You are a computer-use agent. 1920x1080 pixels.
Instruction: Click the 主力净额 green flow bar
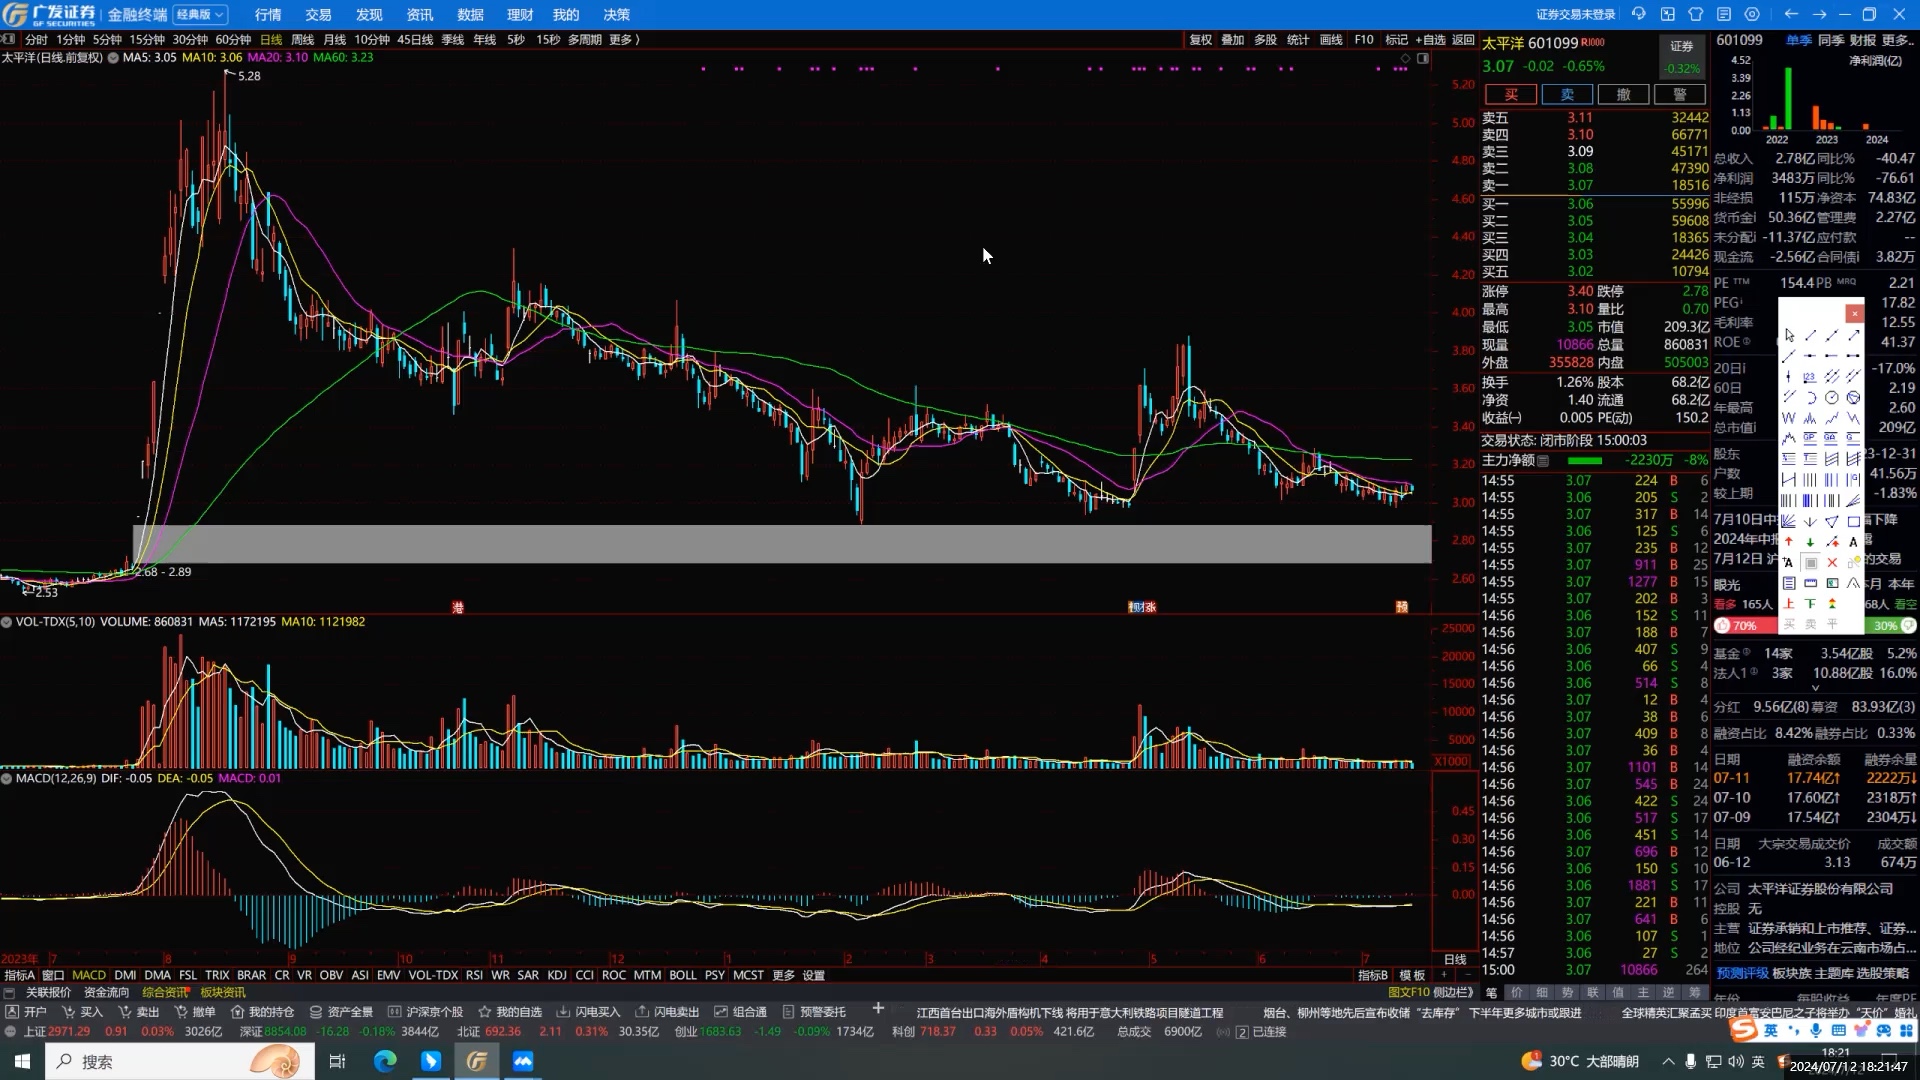tap(1585, 461)
